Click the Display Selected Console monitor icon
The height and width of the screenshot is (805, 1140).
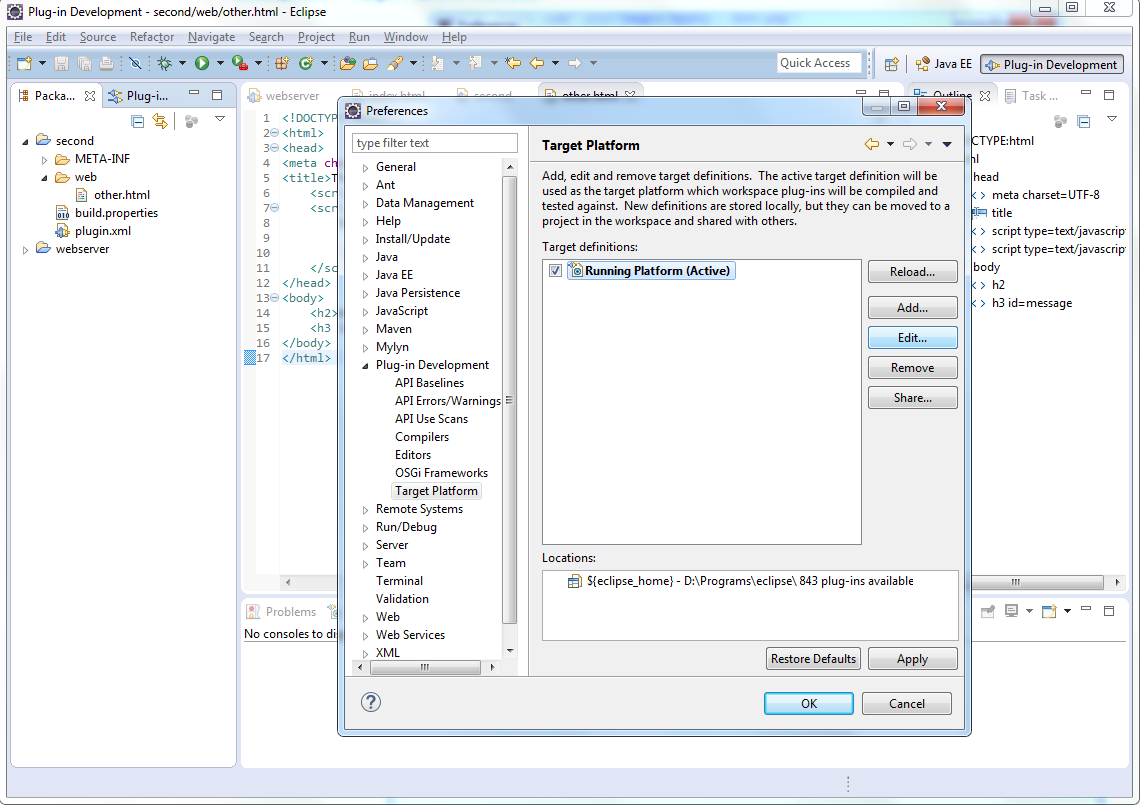1011,611
